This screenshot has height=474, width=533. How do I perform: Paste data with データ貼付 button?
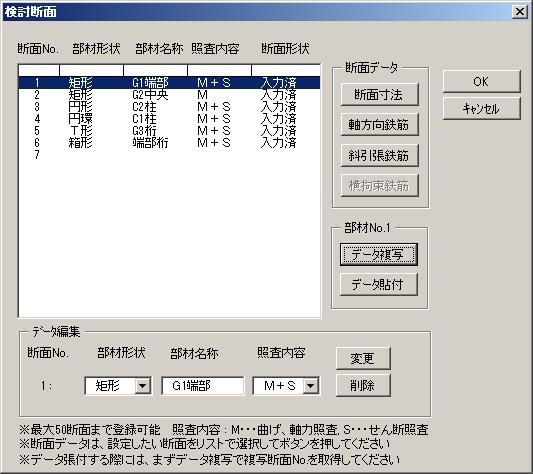pyautogui.click(x=379, y=284)
